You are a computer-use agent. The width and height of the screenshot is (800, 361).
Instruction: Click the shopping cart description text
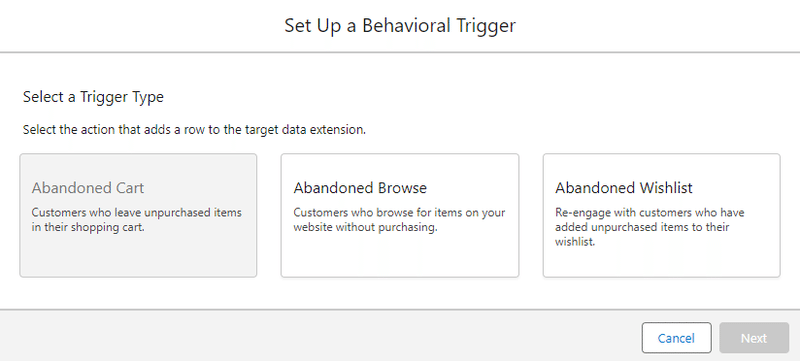click(x=137, y=220)
